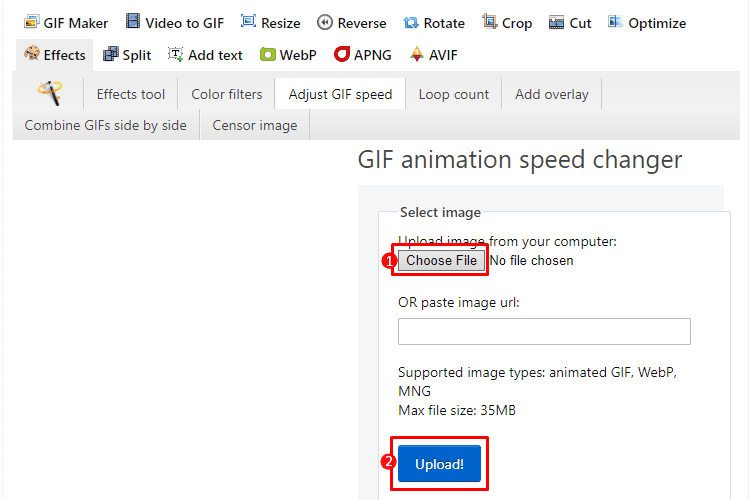The image size is (750, 500).
Task: Select the Split tool icon
Action: tap(110, 55)
